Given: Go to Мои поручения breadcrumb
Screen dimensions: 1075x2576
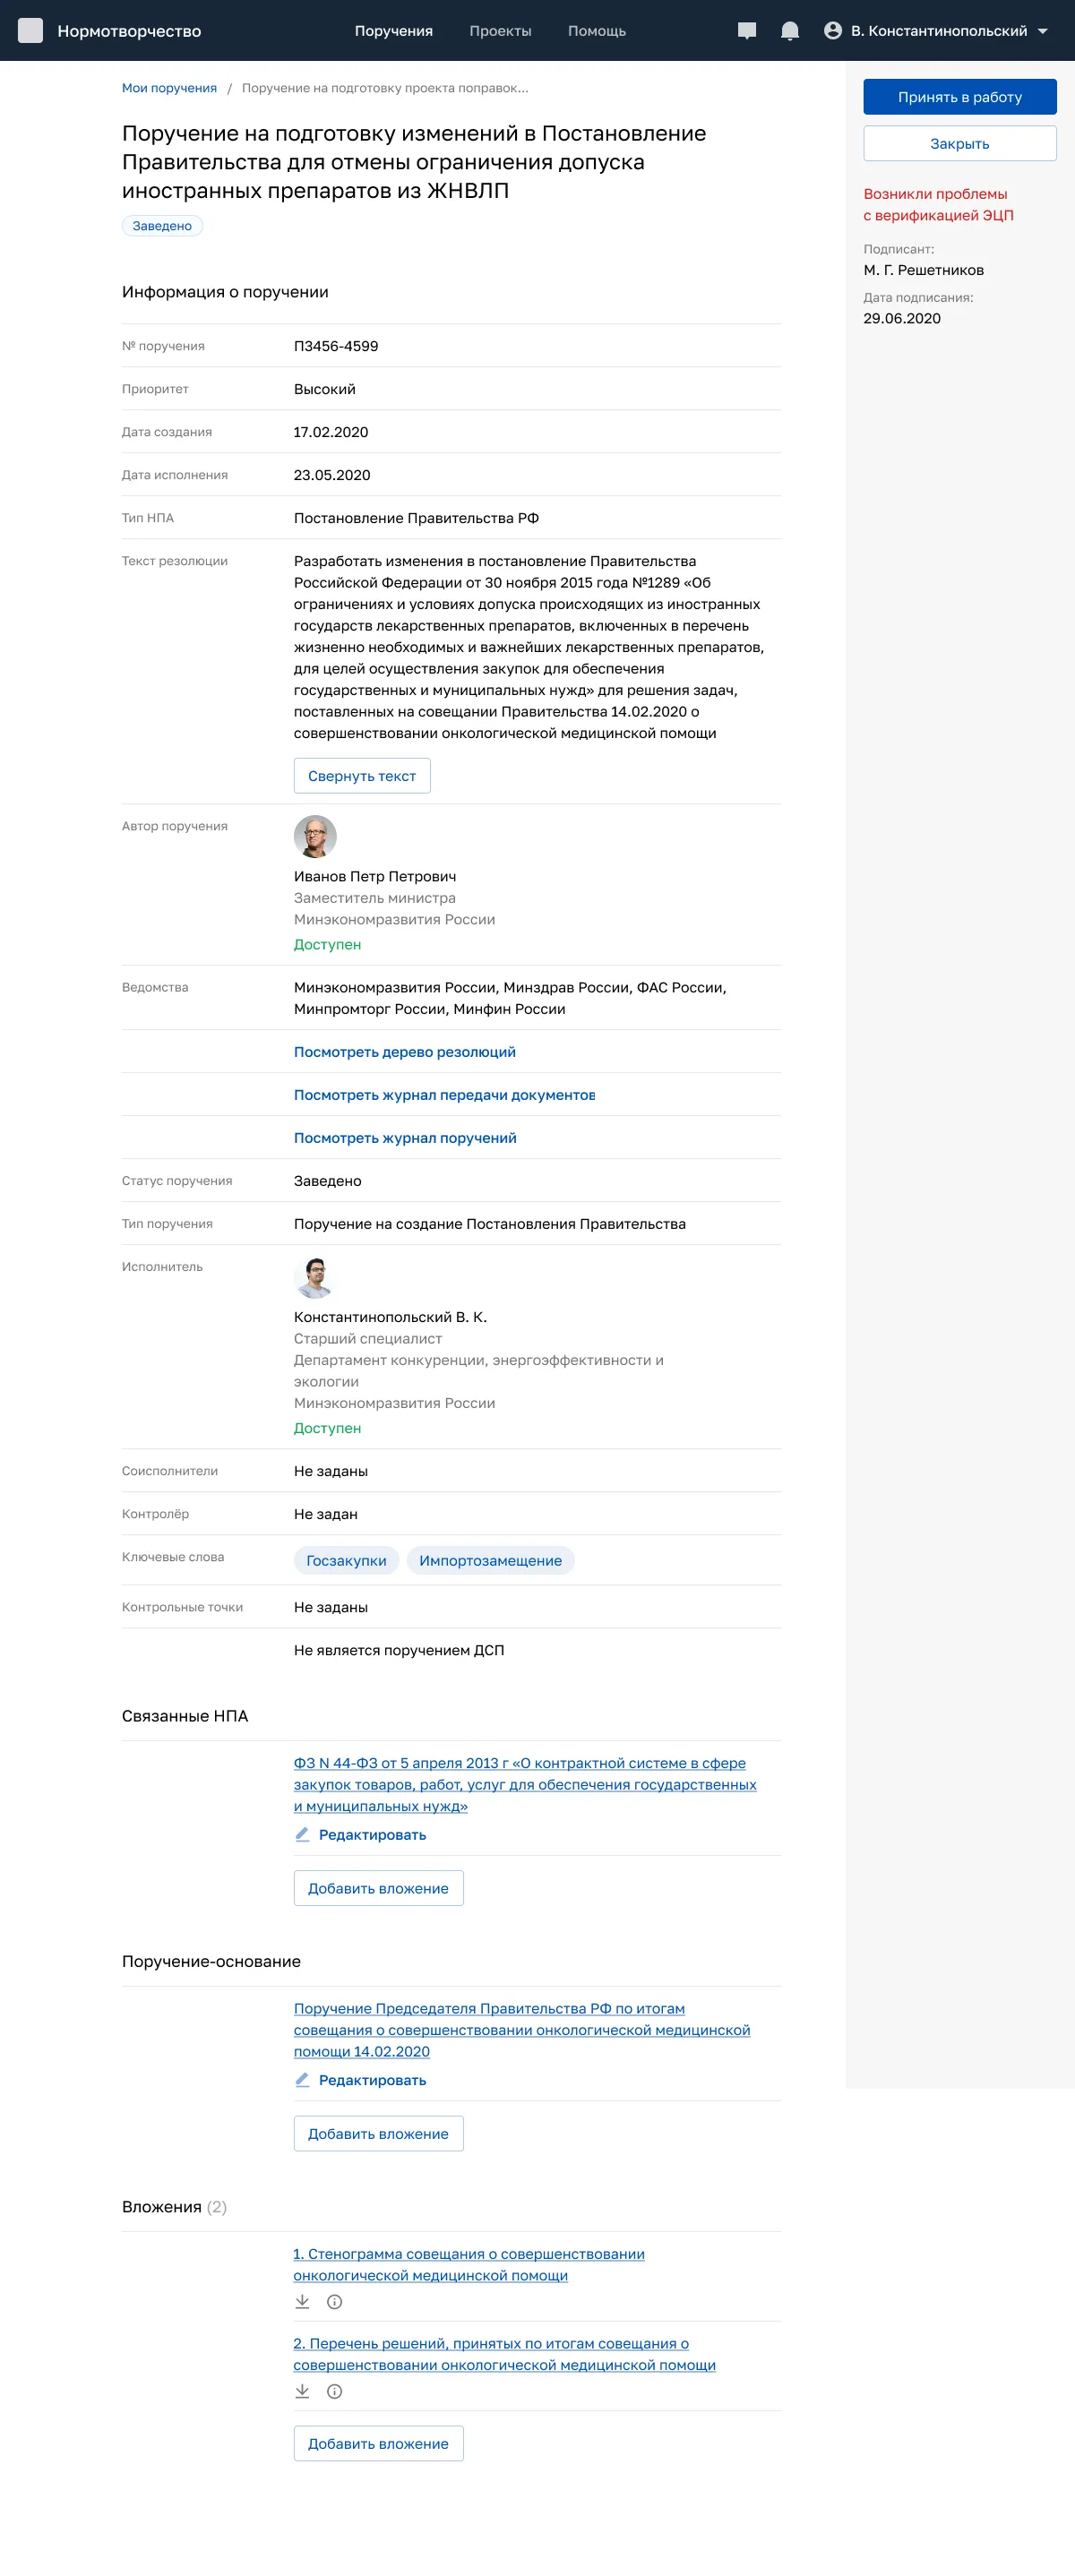Looking at the screenshot, I should click(x=169, y=88).
